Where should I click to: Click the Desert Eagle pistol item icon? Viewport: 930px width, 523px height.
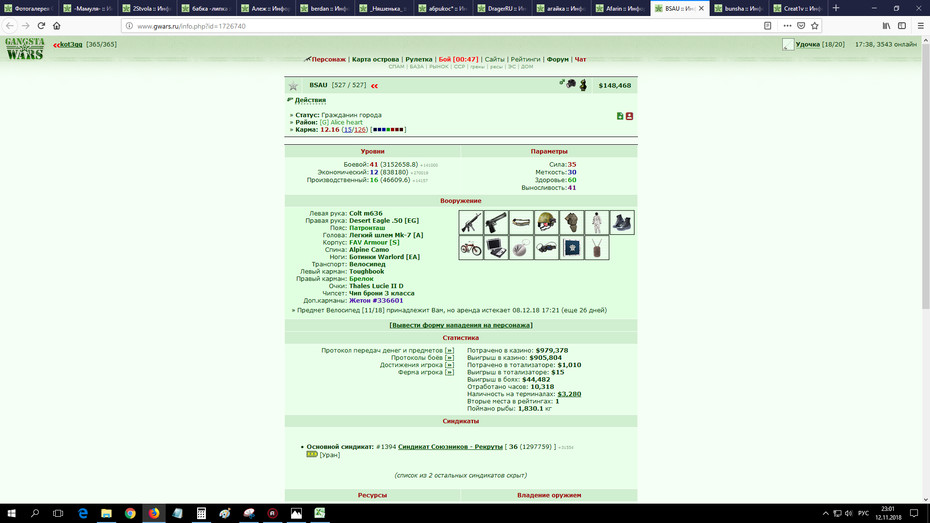tap(496, 222)
